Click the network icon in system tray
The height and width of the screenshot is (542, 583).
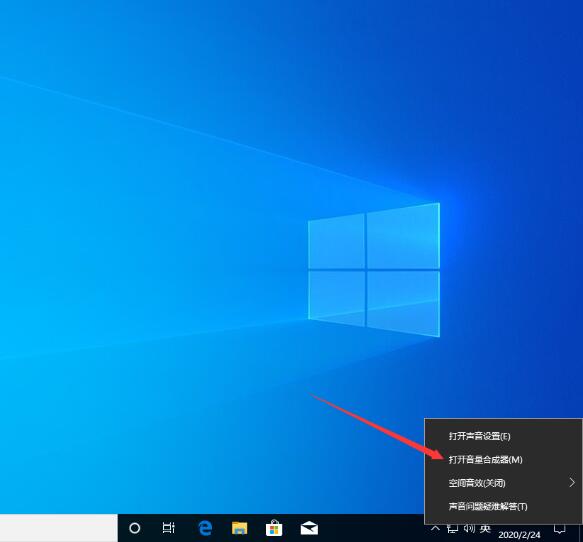click(452, 528)
